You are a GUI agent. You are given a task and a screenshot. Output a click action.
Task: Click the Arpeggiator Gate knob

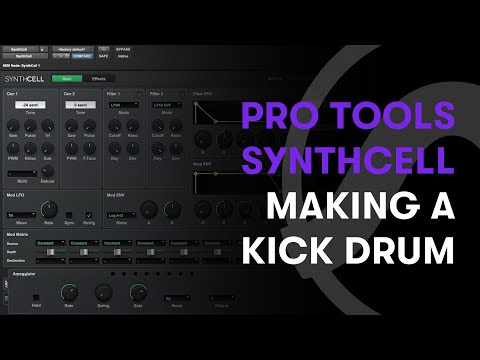[x=138, y=293]
